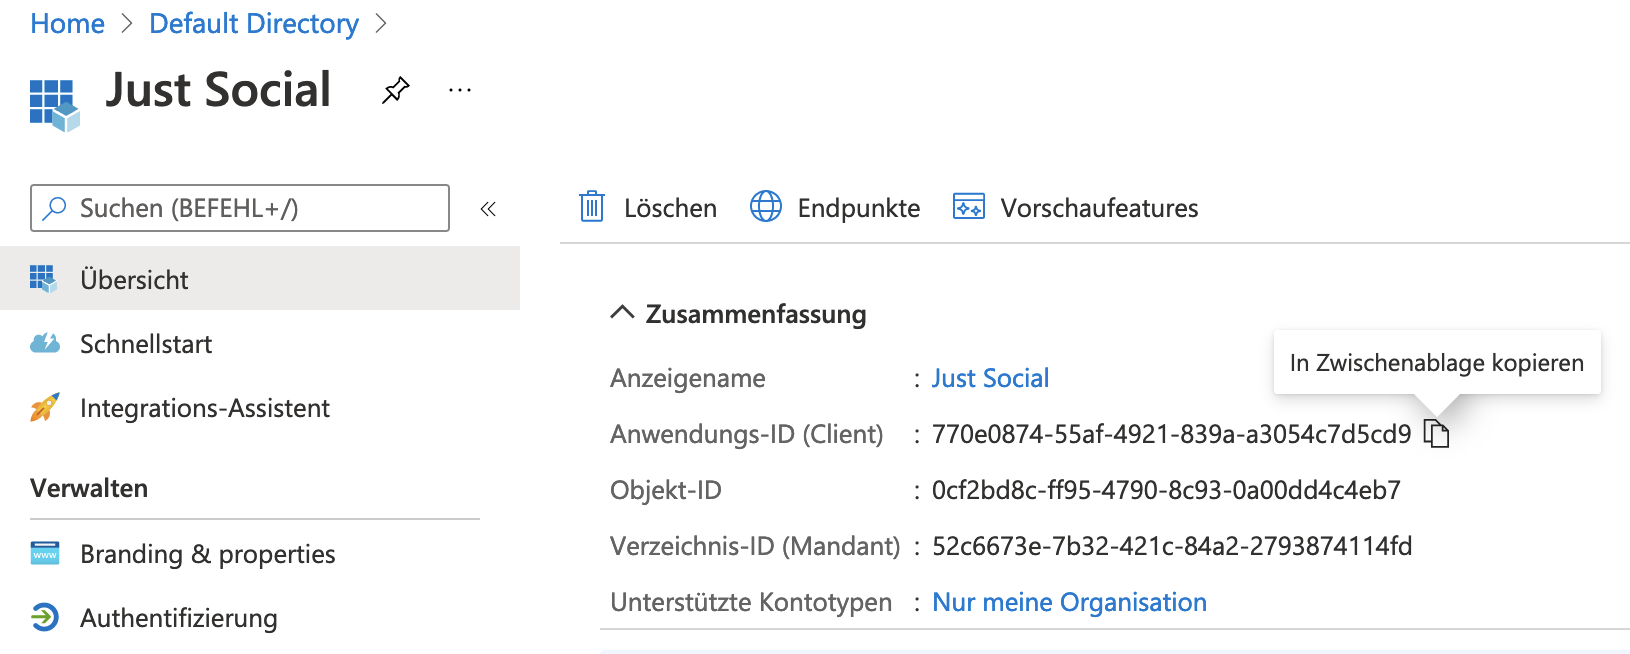Click the Just Social page title
The height and width of the screenshot is (654, 1630).
(x=218, y=90)
